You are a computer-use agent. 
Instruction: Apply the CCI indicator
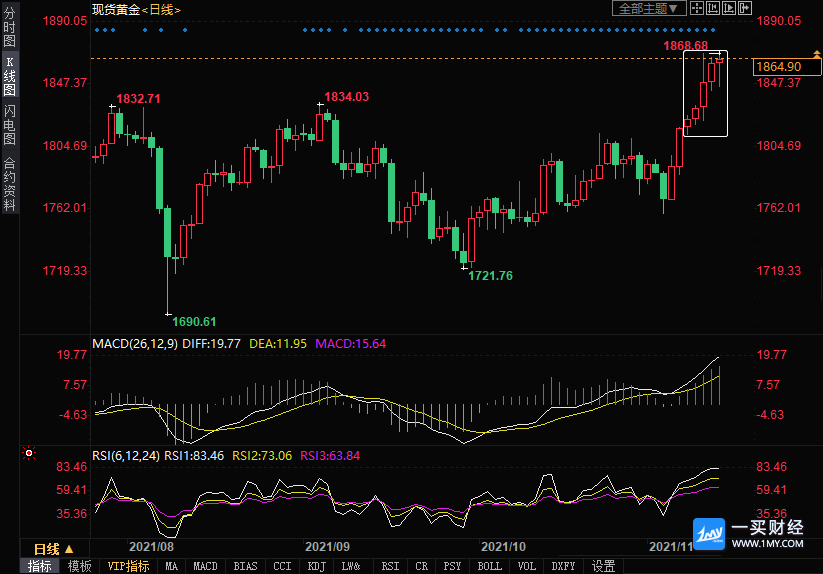tap(282, 566)
